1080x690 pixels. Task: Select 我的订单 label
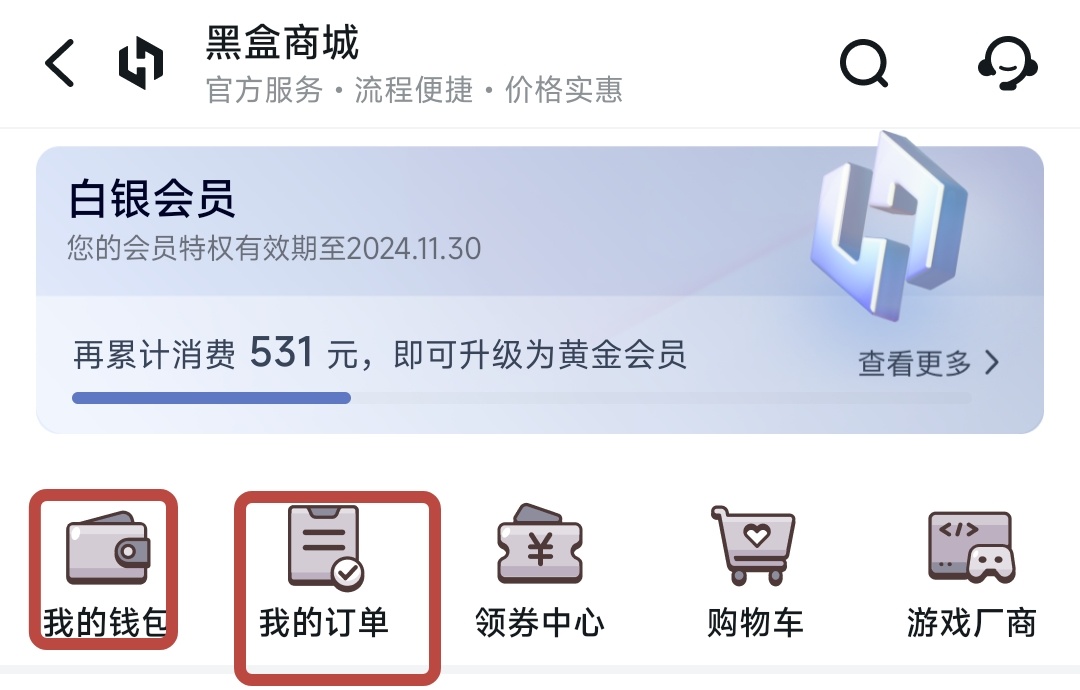tap(324, 623)
